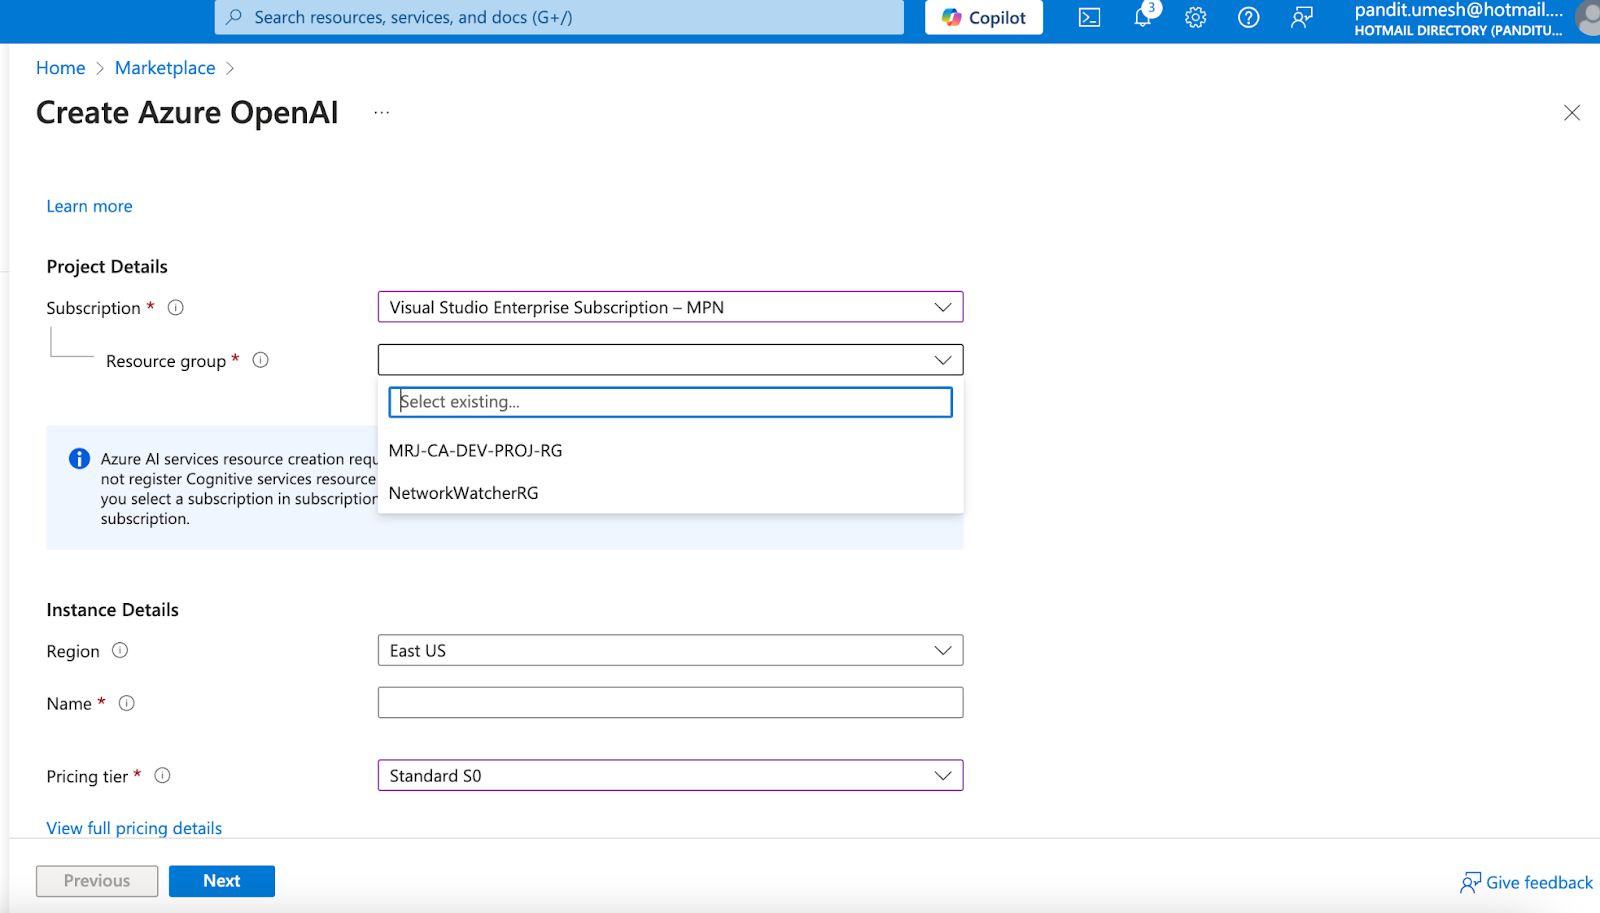The image size is (1600, 913).
Task: Choose MRJ-CA-DEV-PROJ-RG resource group
Action: [670, 451]
